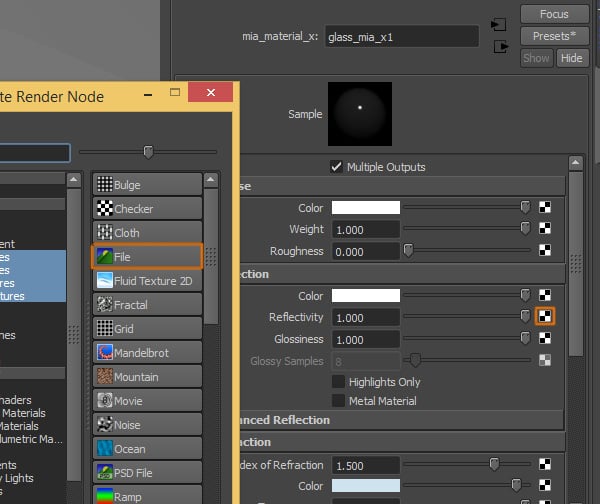The image size is (600, 504).
Task: Click the output connection arrow icon
Action: (x=499, y=46)
